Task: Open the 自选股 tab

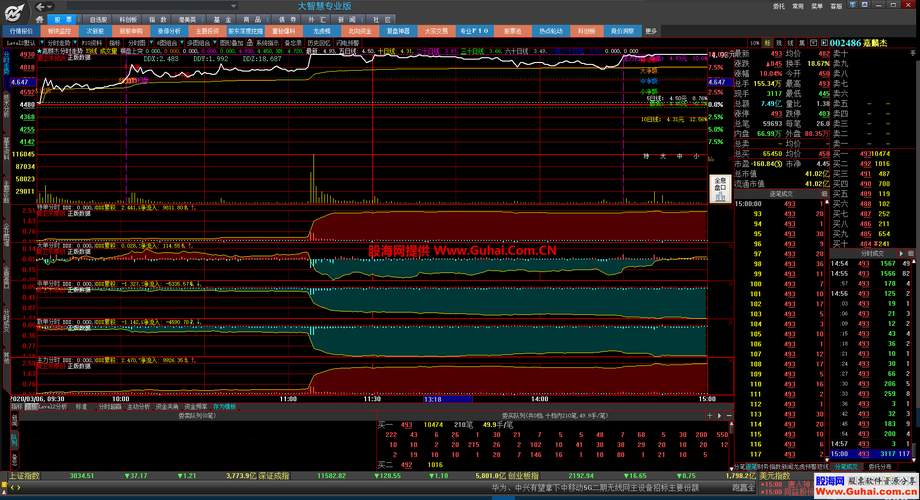Action: coord(98,19)
